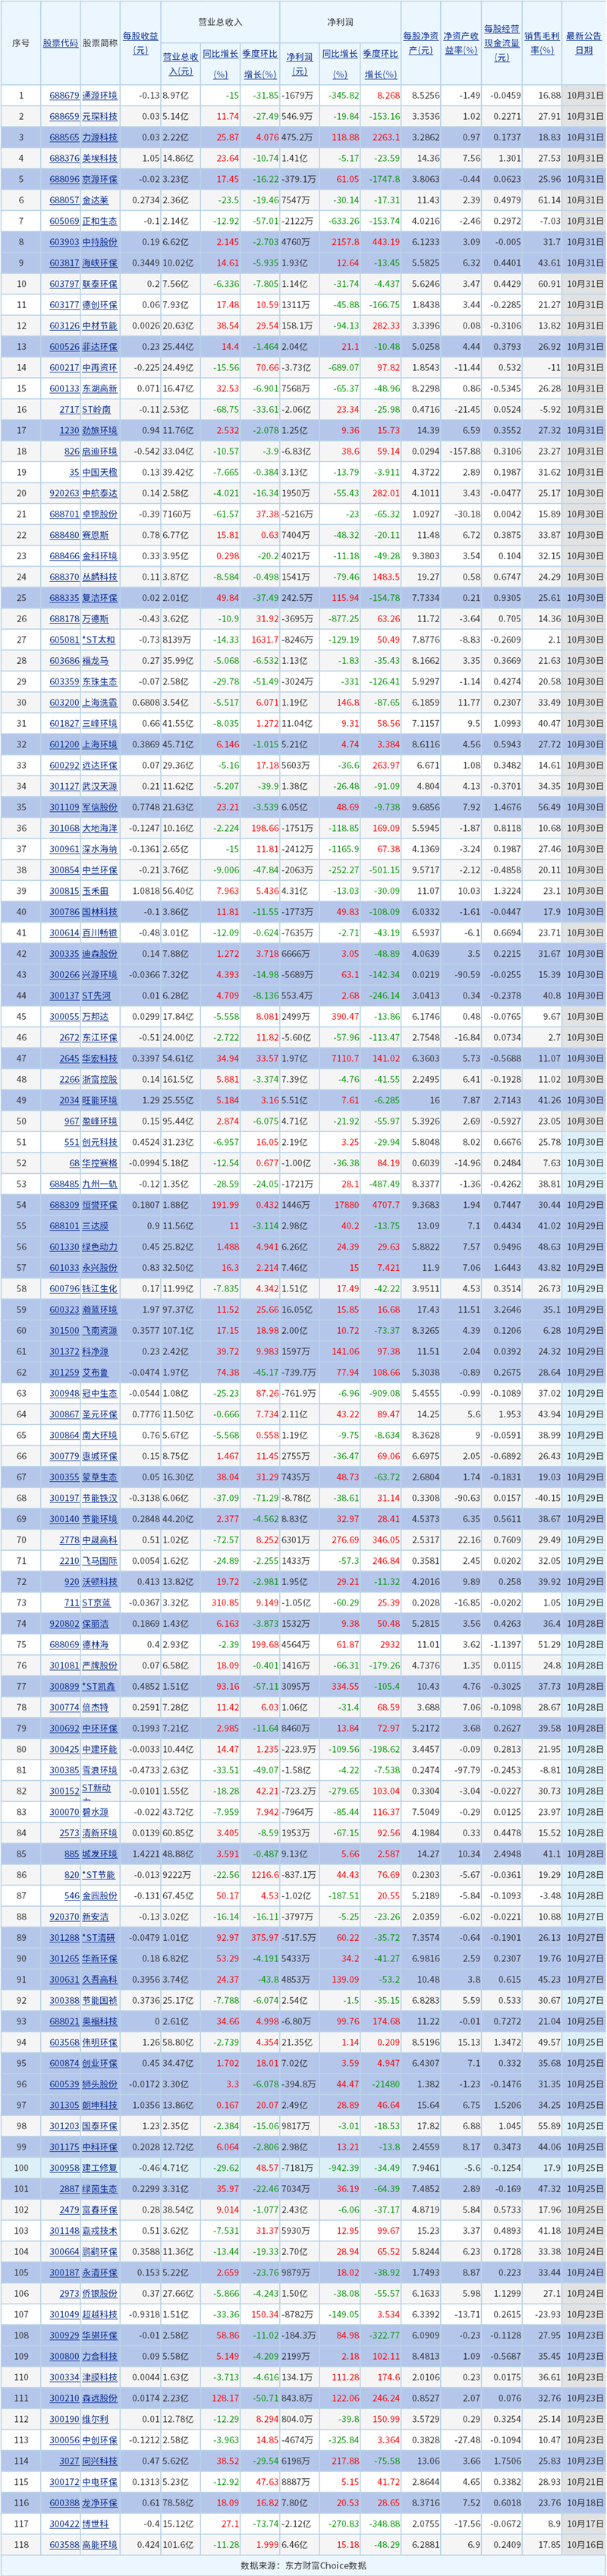The width and height of the screenshot is (607, 2576).
Task: Sort by 净资产收益率(%) column header
Action: [x=461, y=43]
